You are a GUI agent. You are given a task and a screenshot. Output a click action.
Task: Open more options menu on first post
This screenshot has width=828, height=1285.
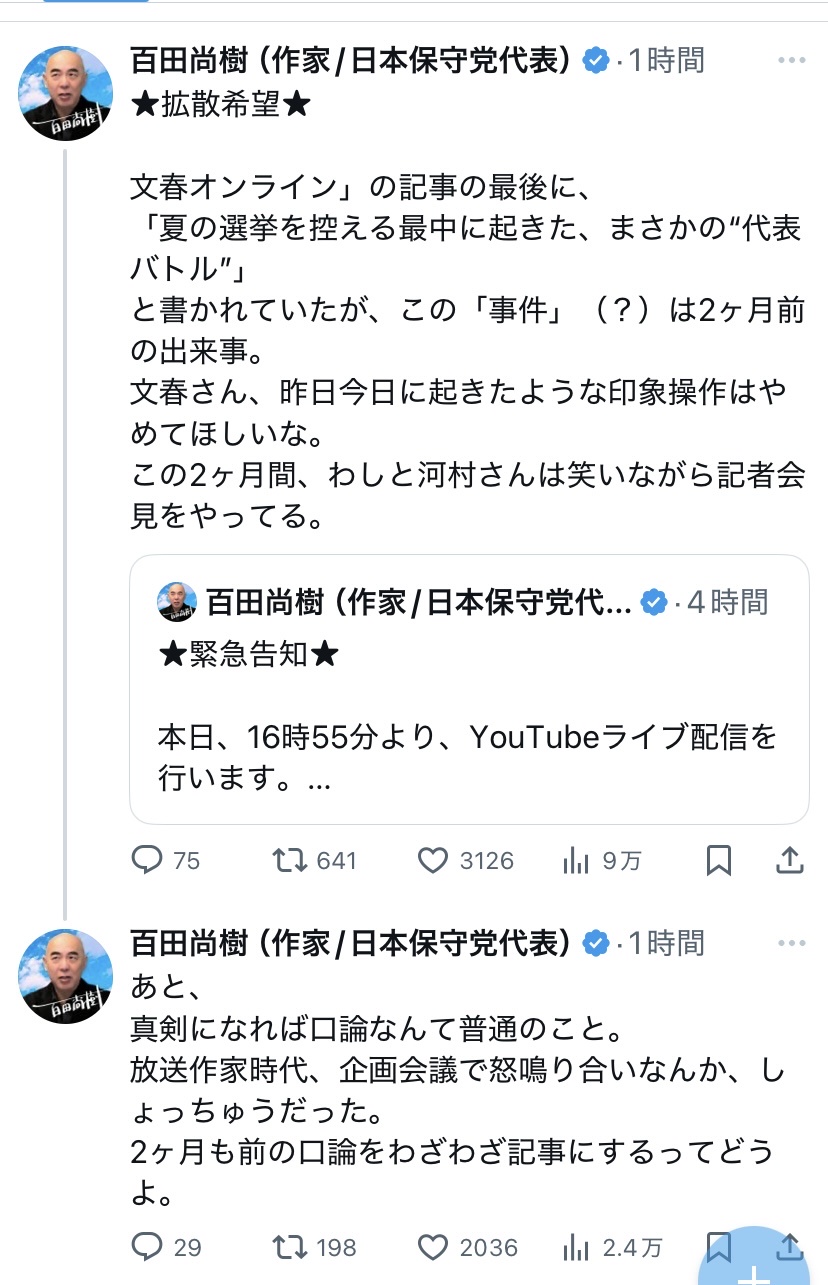click(x=791, y=60)
